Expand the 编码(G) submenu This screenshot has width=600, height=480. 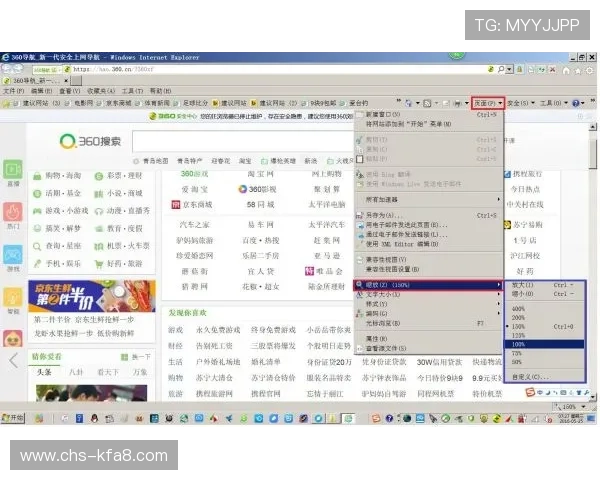pos(428,313)
